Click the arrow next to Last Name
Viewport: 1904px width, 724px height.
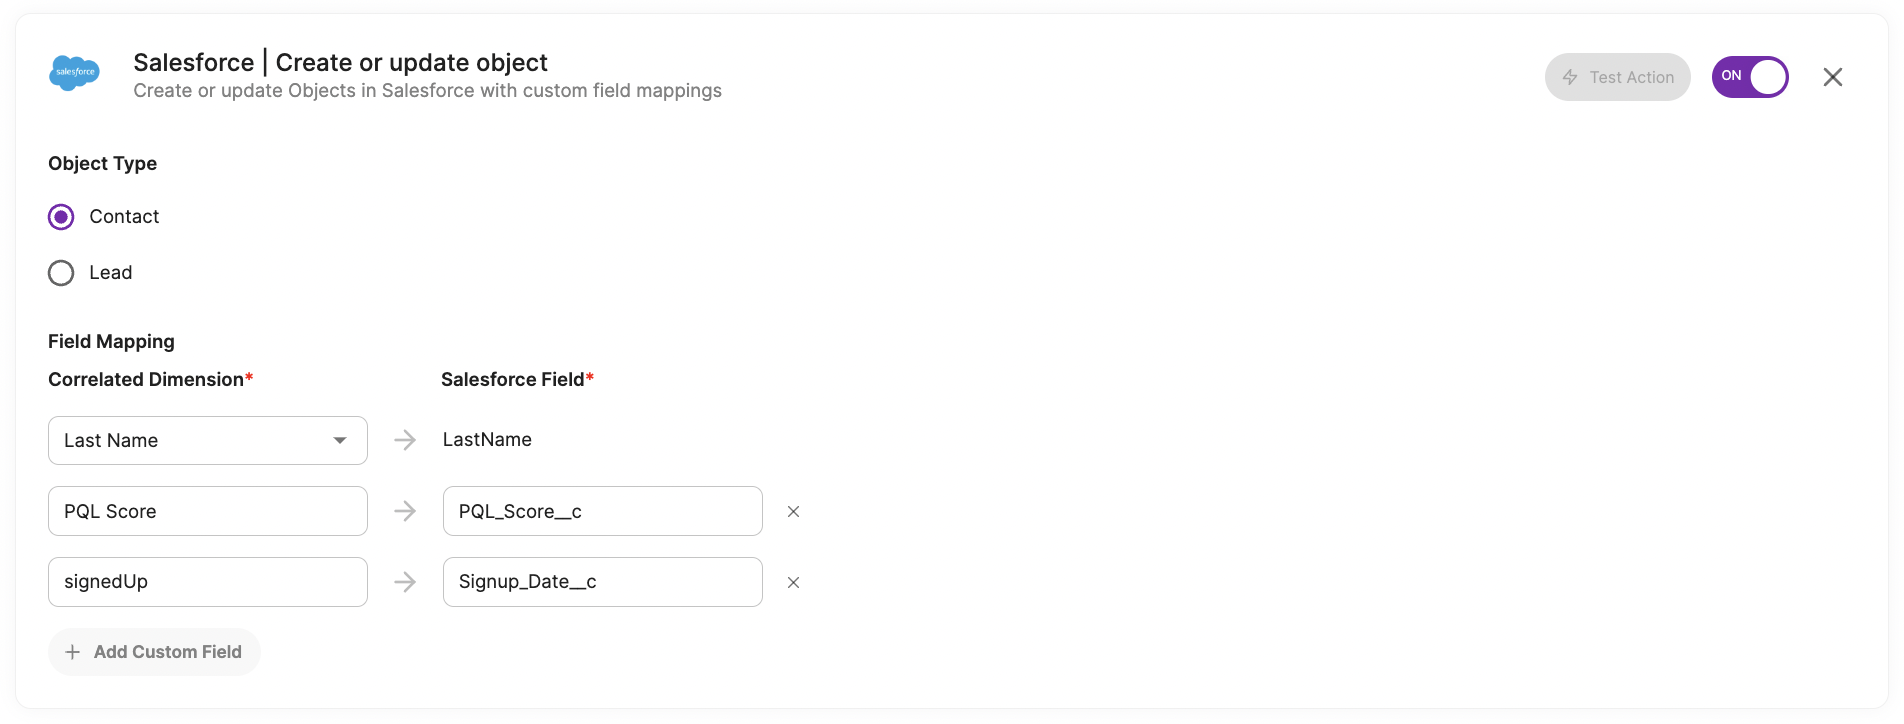click(405, 440)
